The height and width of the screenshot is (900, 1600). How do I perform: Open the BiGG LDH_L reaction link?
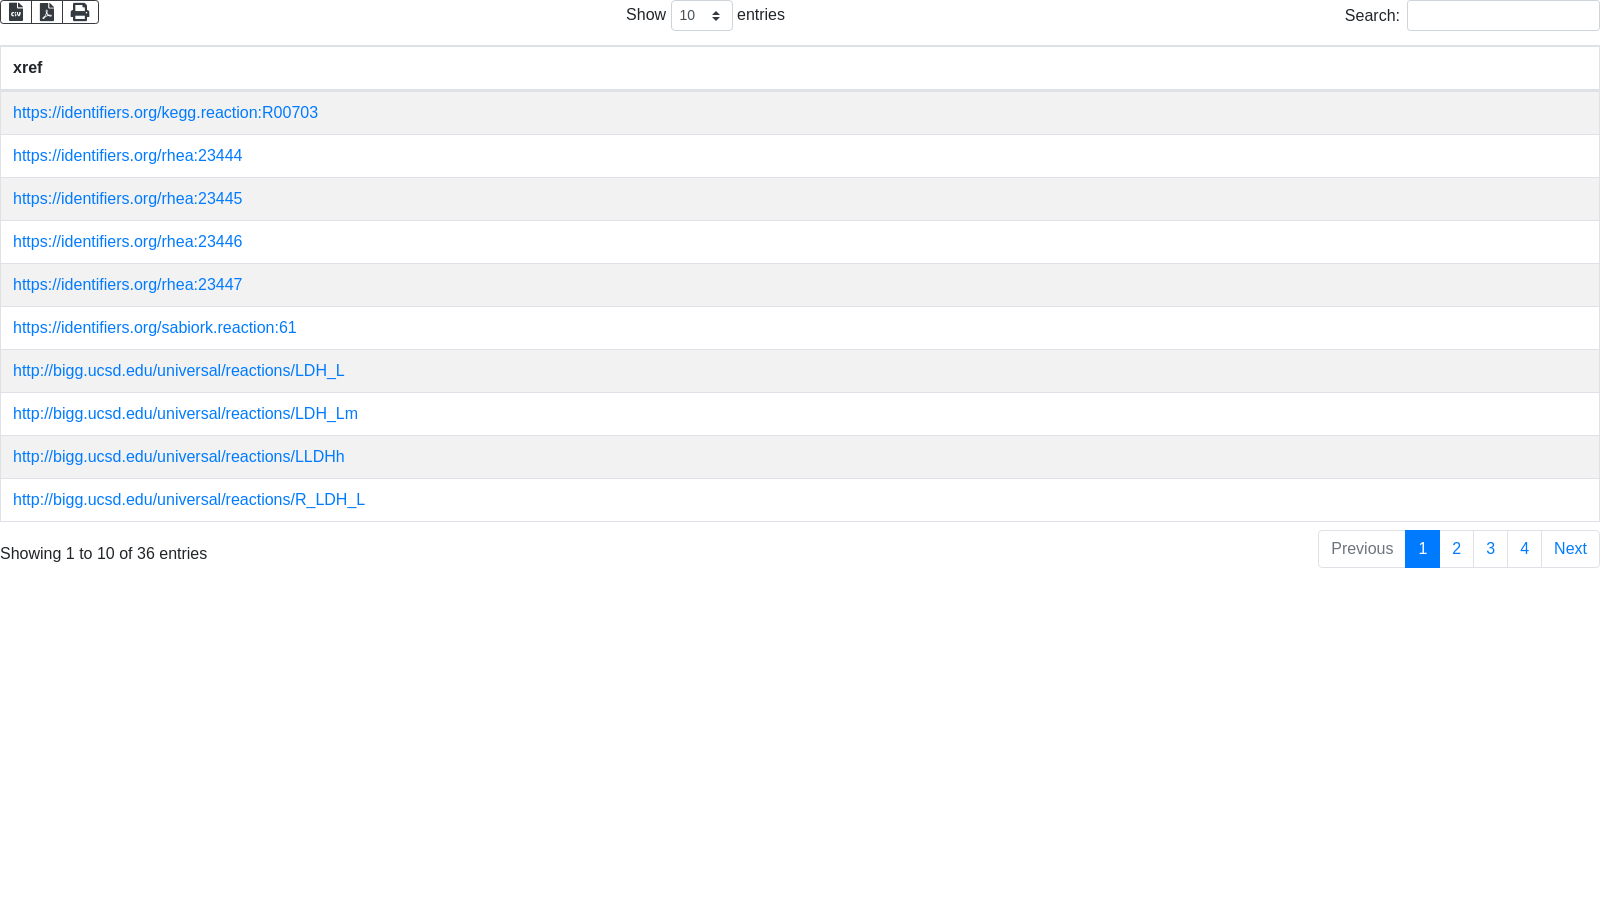coord(178,371)
